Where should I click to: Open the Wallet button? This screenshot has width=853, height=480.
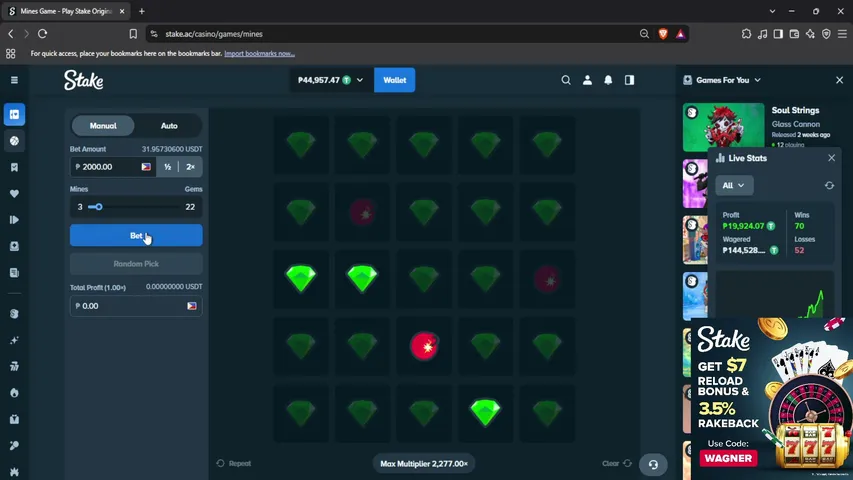[x=394, y=80]
